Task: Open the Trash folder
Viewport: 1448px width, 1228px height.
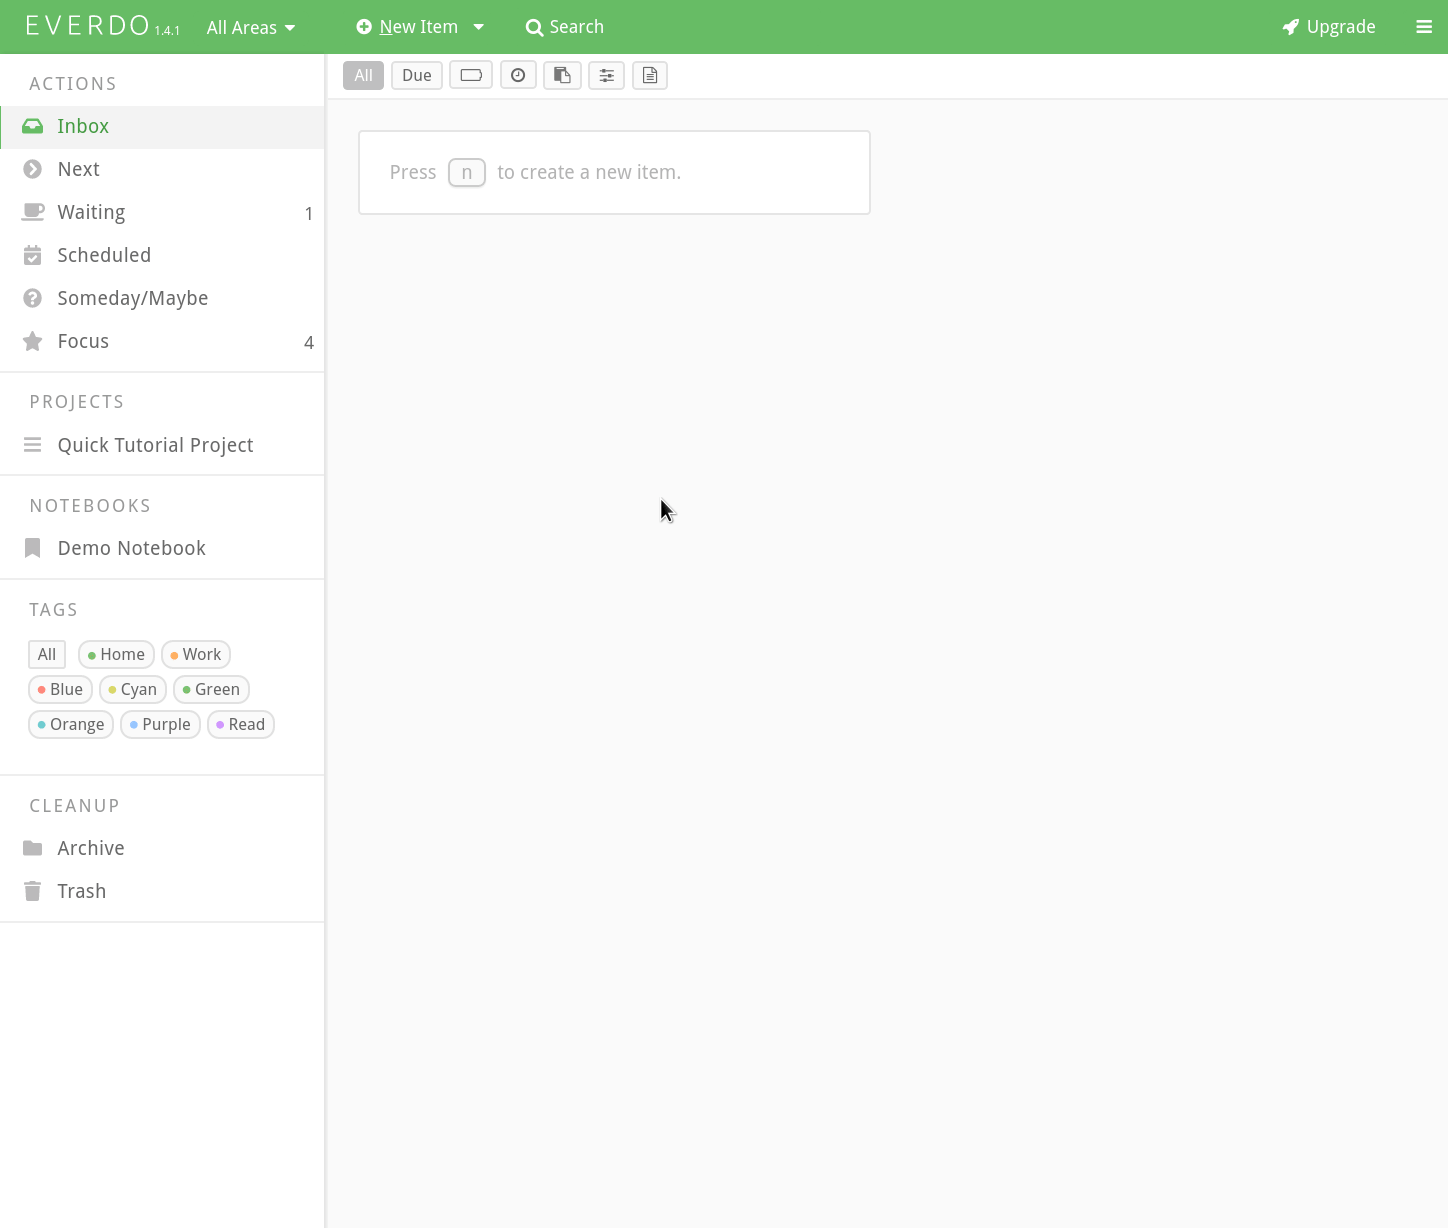Action: pyautogui.click(x=81, y=891)
